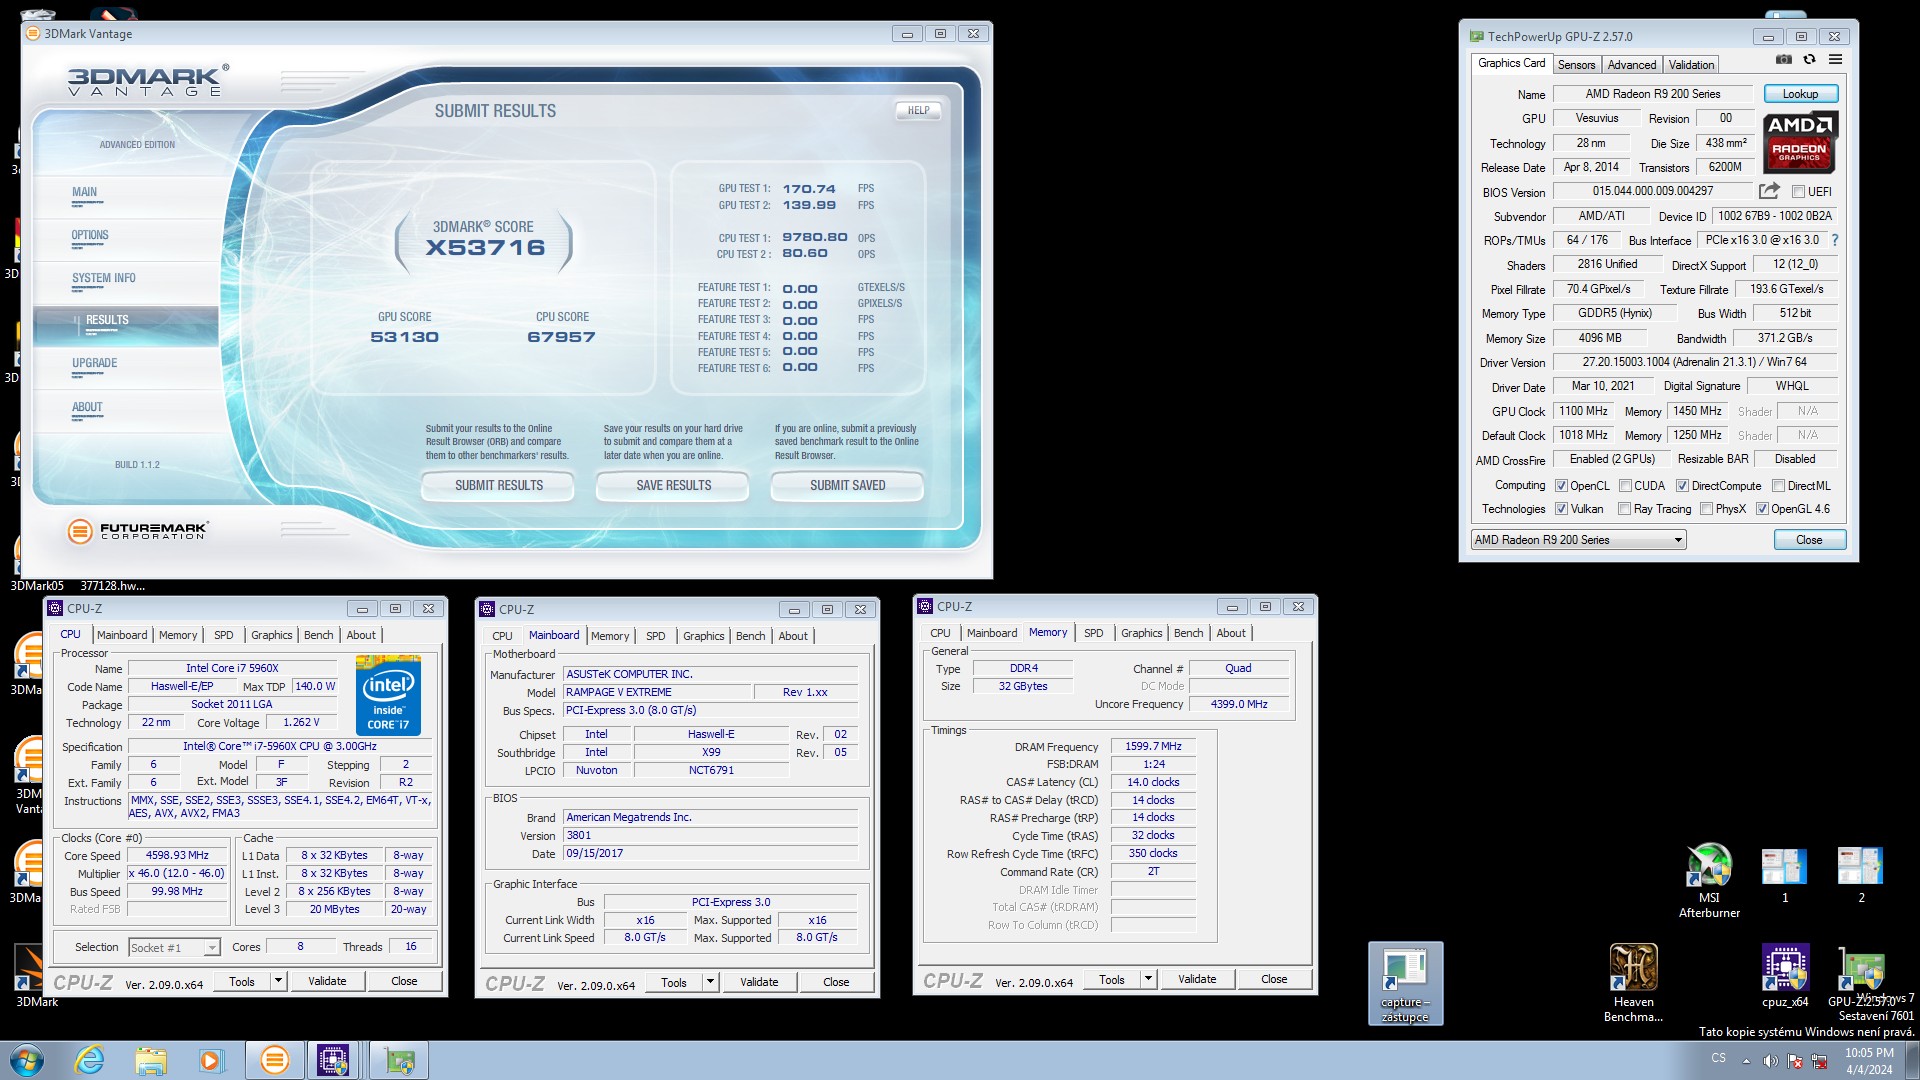Select UPGRADE in 3DMark sidebar
This screenshot has width=1920, height=1080.
(94, 364)
